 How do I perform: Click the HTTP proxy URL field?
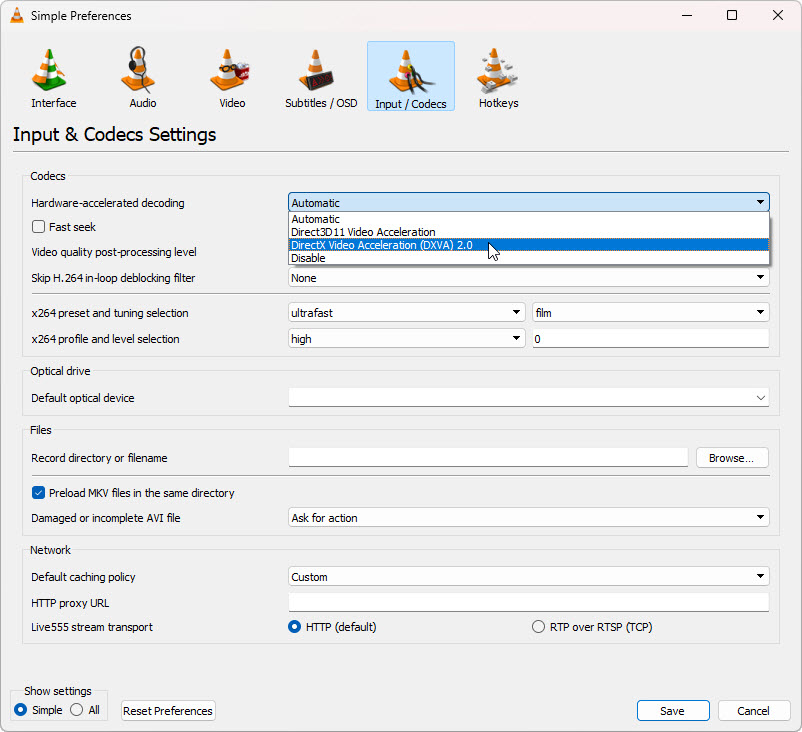[x=528, y=602]
